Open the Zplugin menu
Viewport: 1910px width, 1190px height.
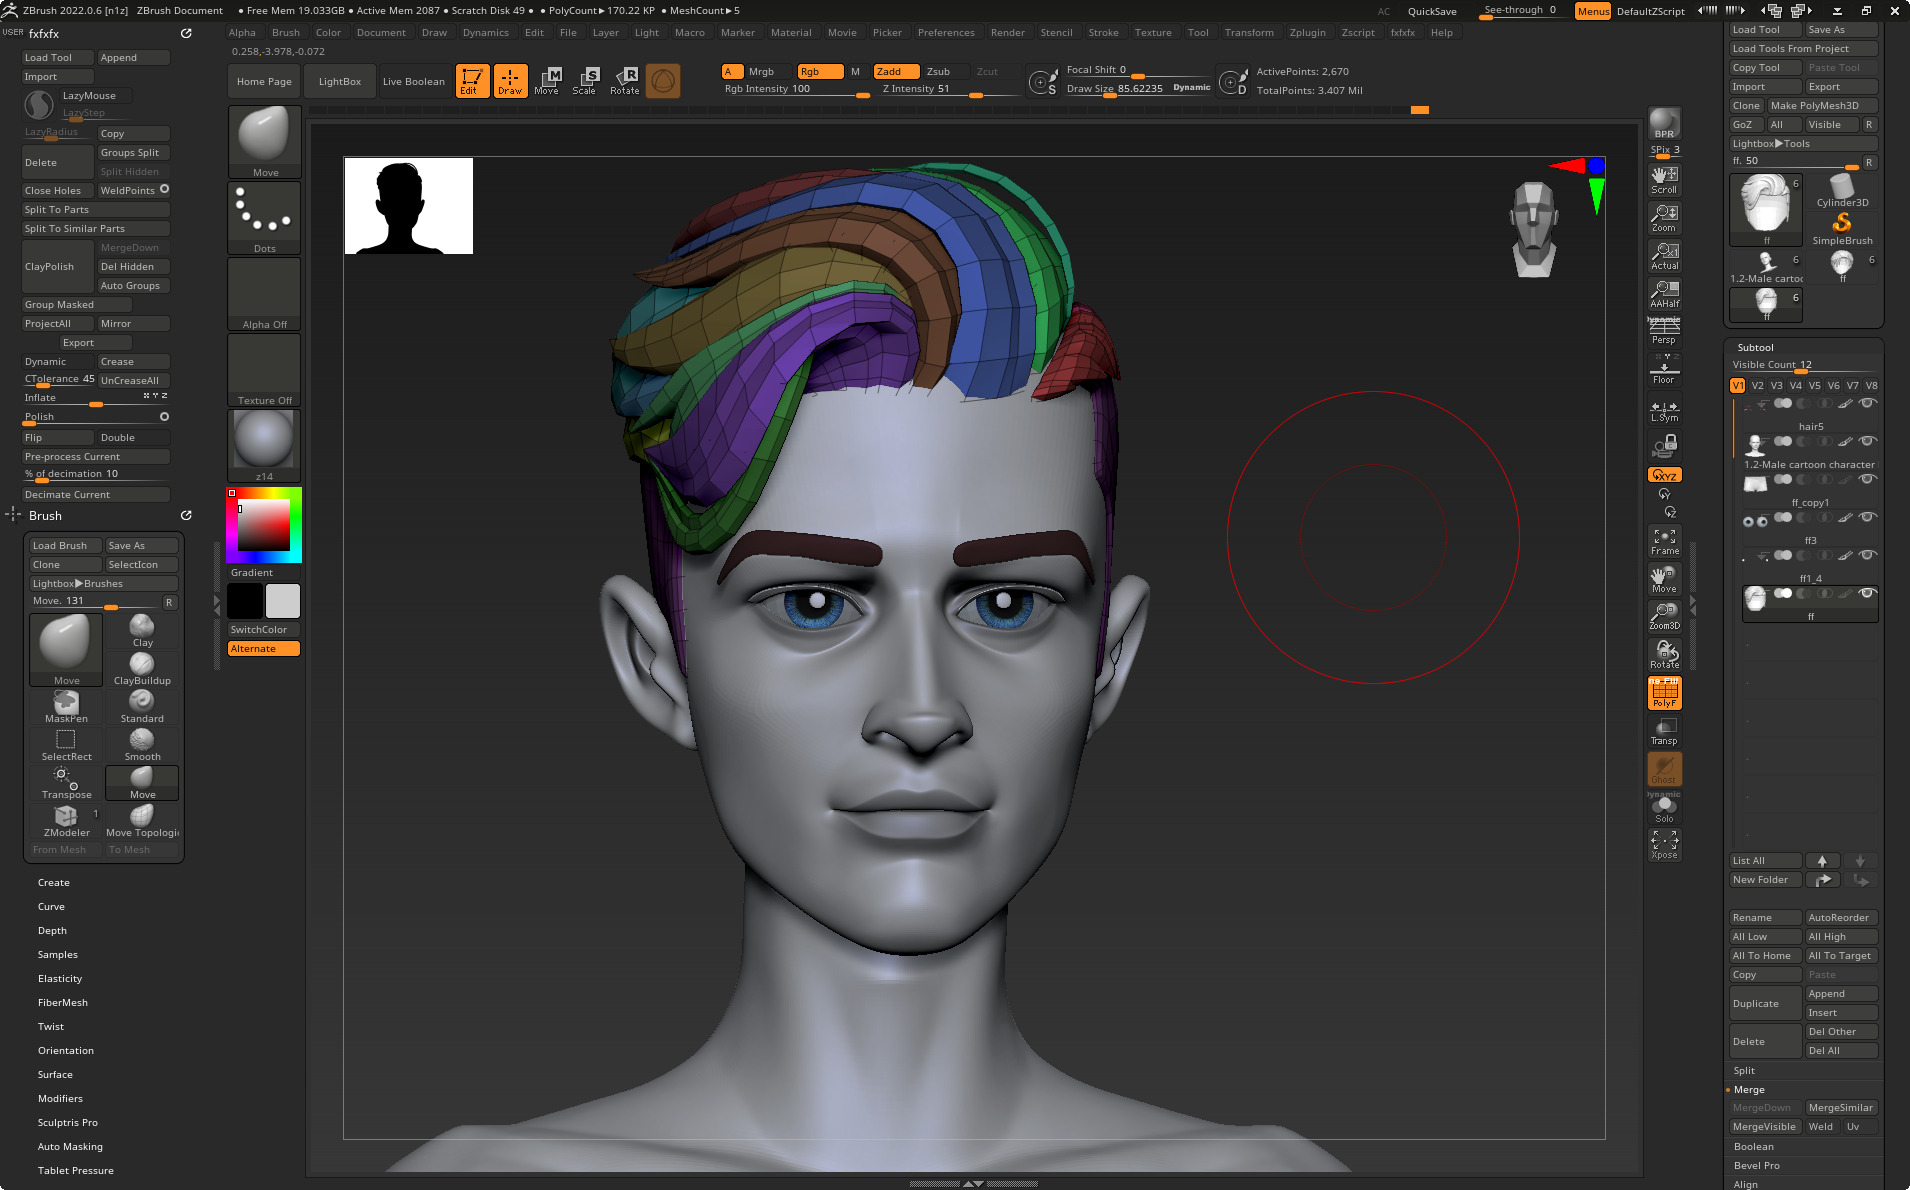point(1307,33)
